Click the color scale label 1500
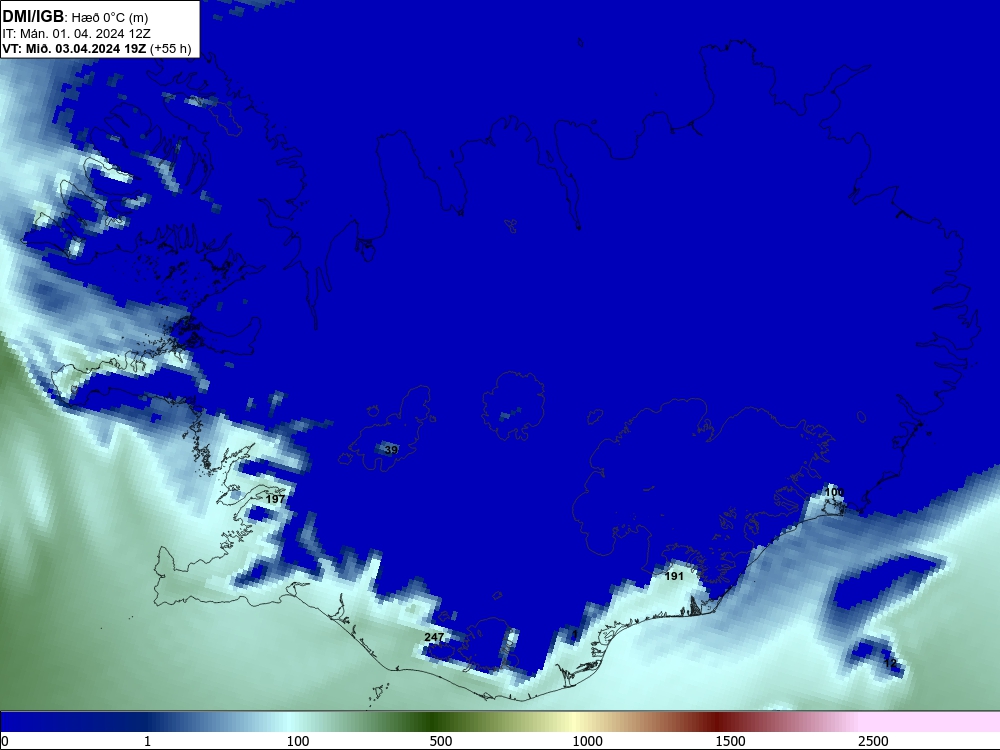Viewport: 1000px width, 750px height. [x=730, y=741]
